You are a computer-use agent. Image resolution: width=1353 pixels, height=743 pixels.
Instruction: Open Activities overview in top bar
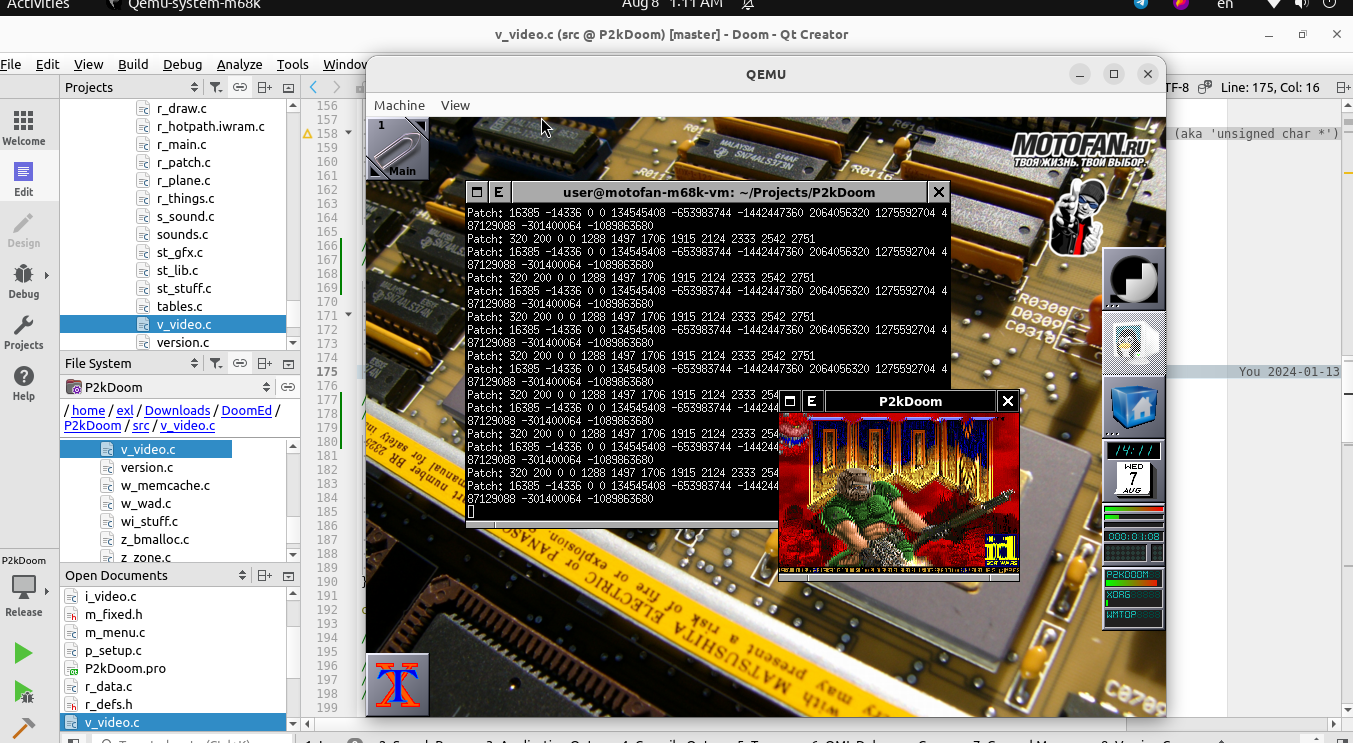[x=38, y=4]
